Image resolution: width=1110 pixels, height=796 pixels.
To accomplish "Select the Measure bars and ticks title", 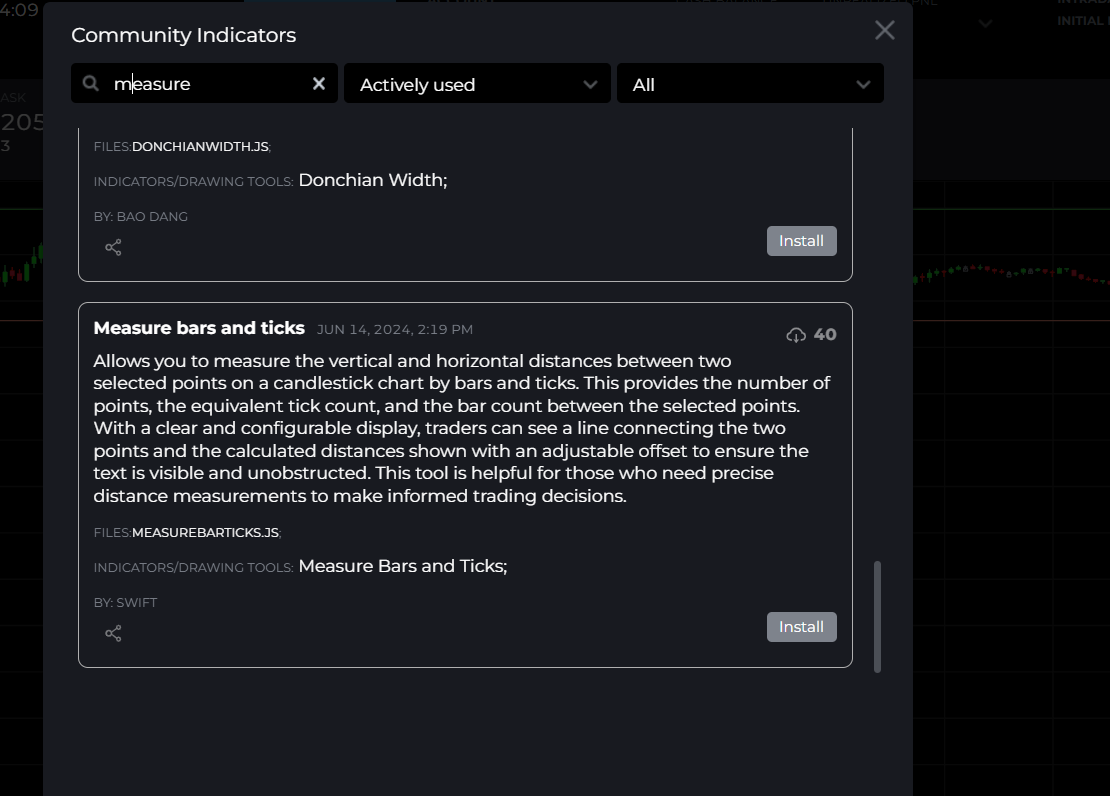I will click(199, 328).
